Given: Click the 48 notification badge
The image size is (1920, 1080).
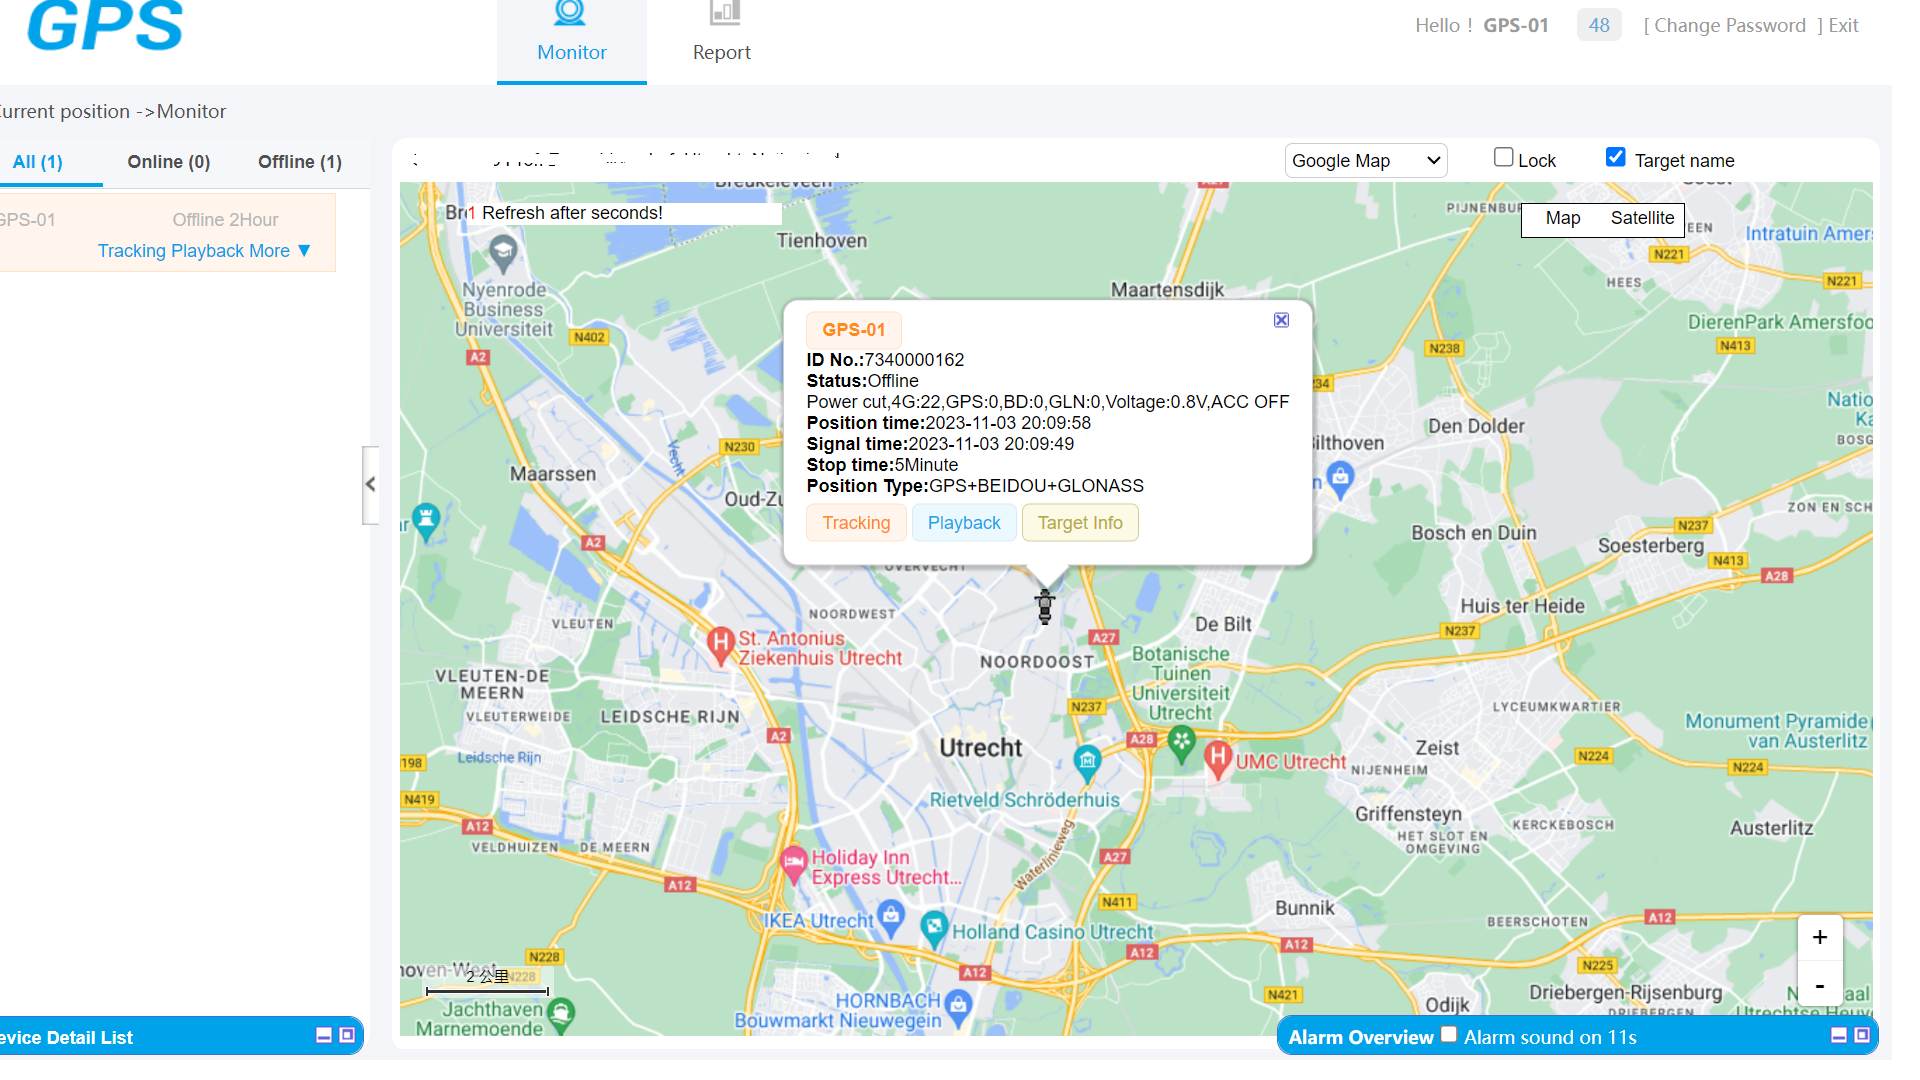Looking at the screenshot, I should coord(1599,26).
